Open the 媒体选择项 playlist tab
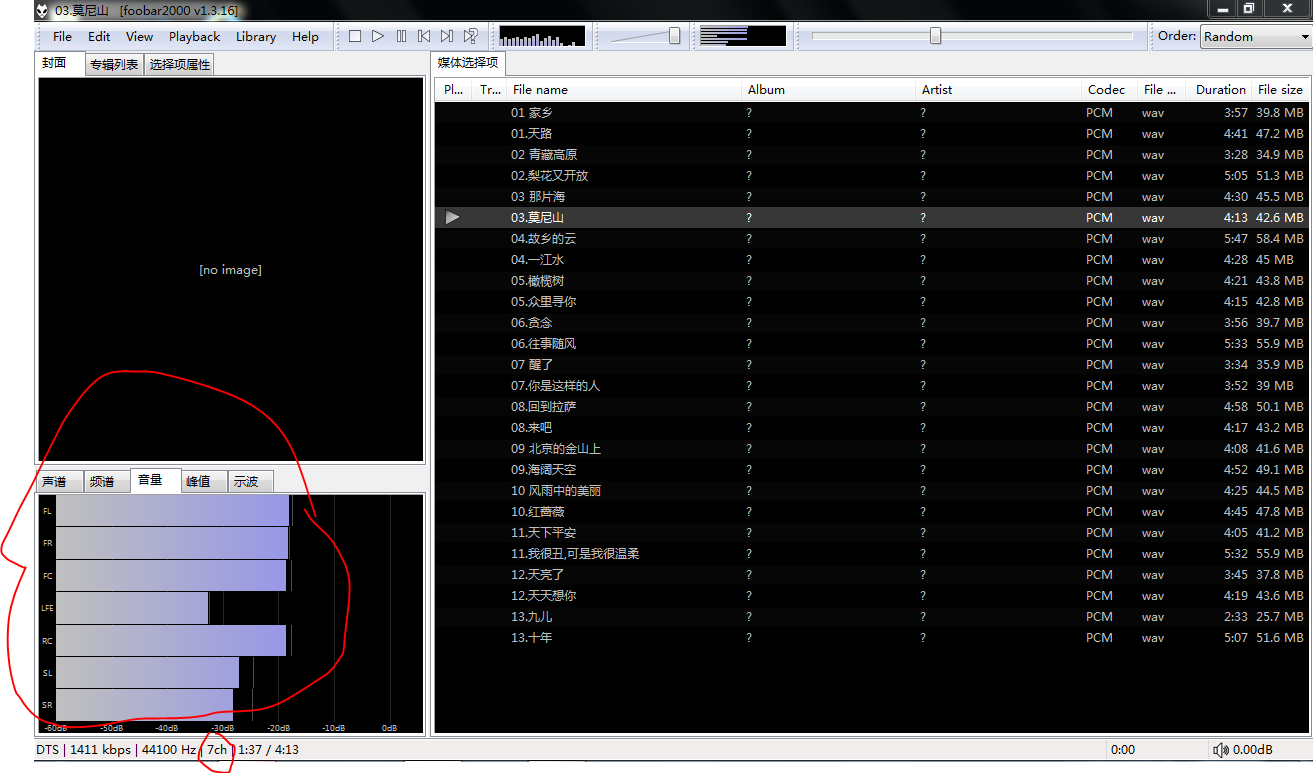1313x773 pixels. (x=469, y=63)
